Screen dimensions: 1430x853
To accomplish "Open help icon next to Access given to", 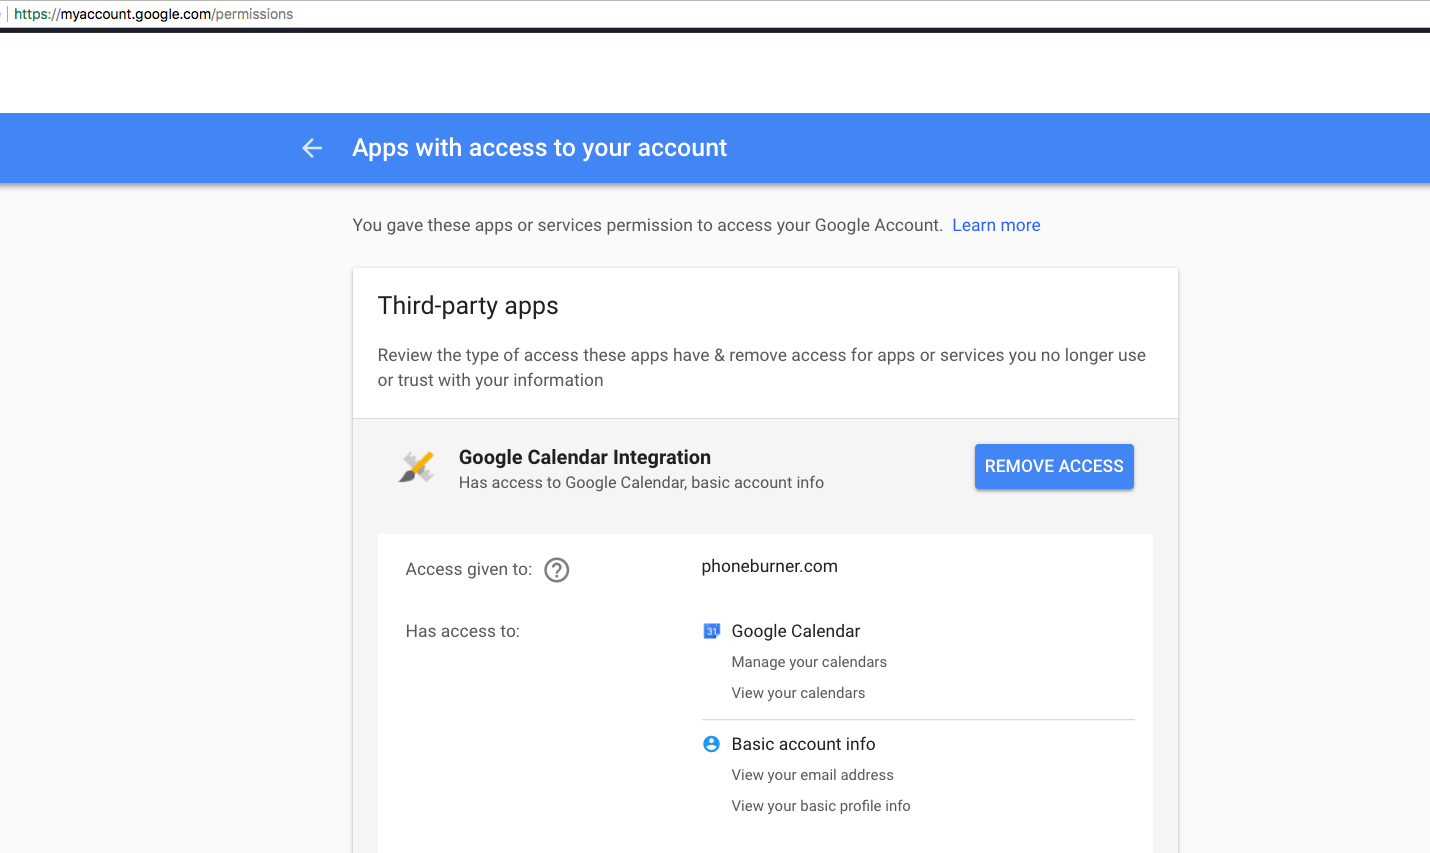I will tap(556, 570).
